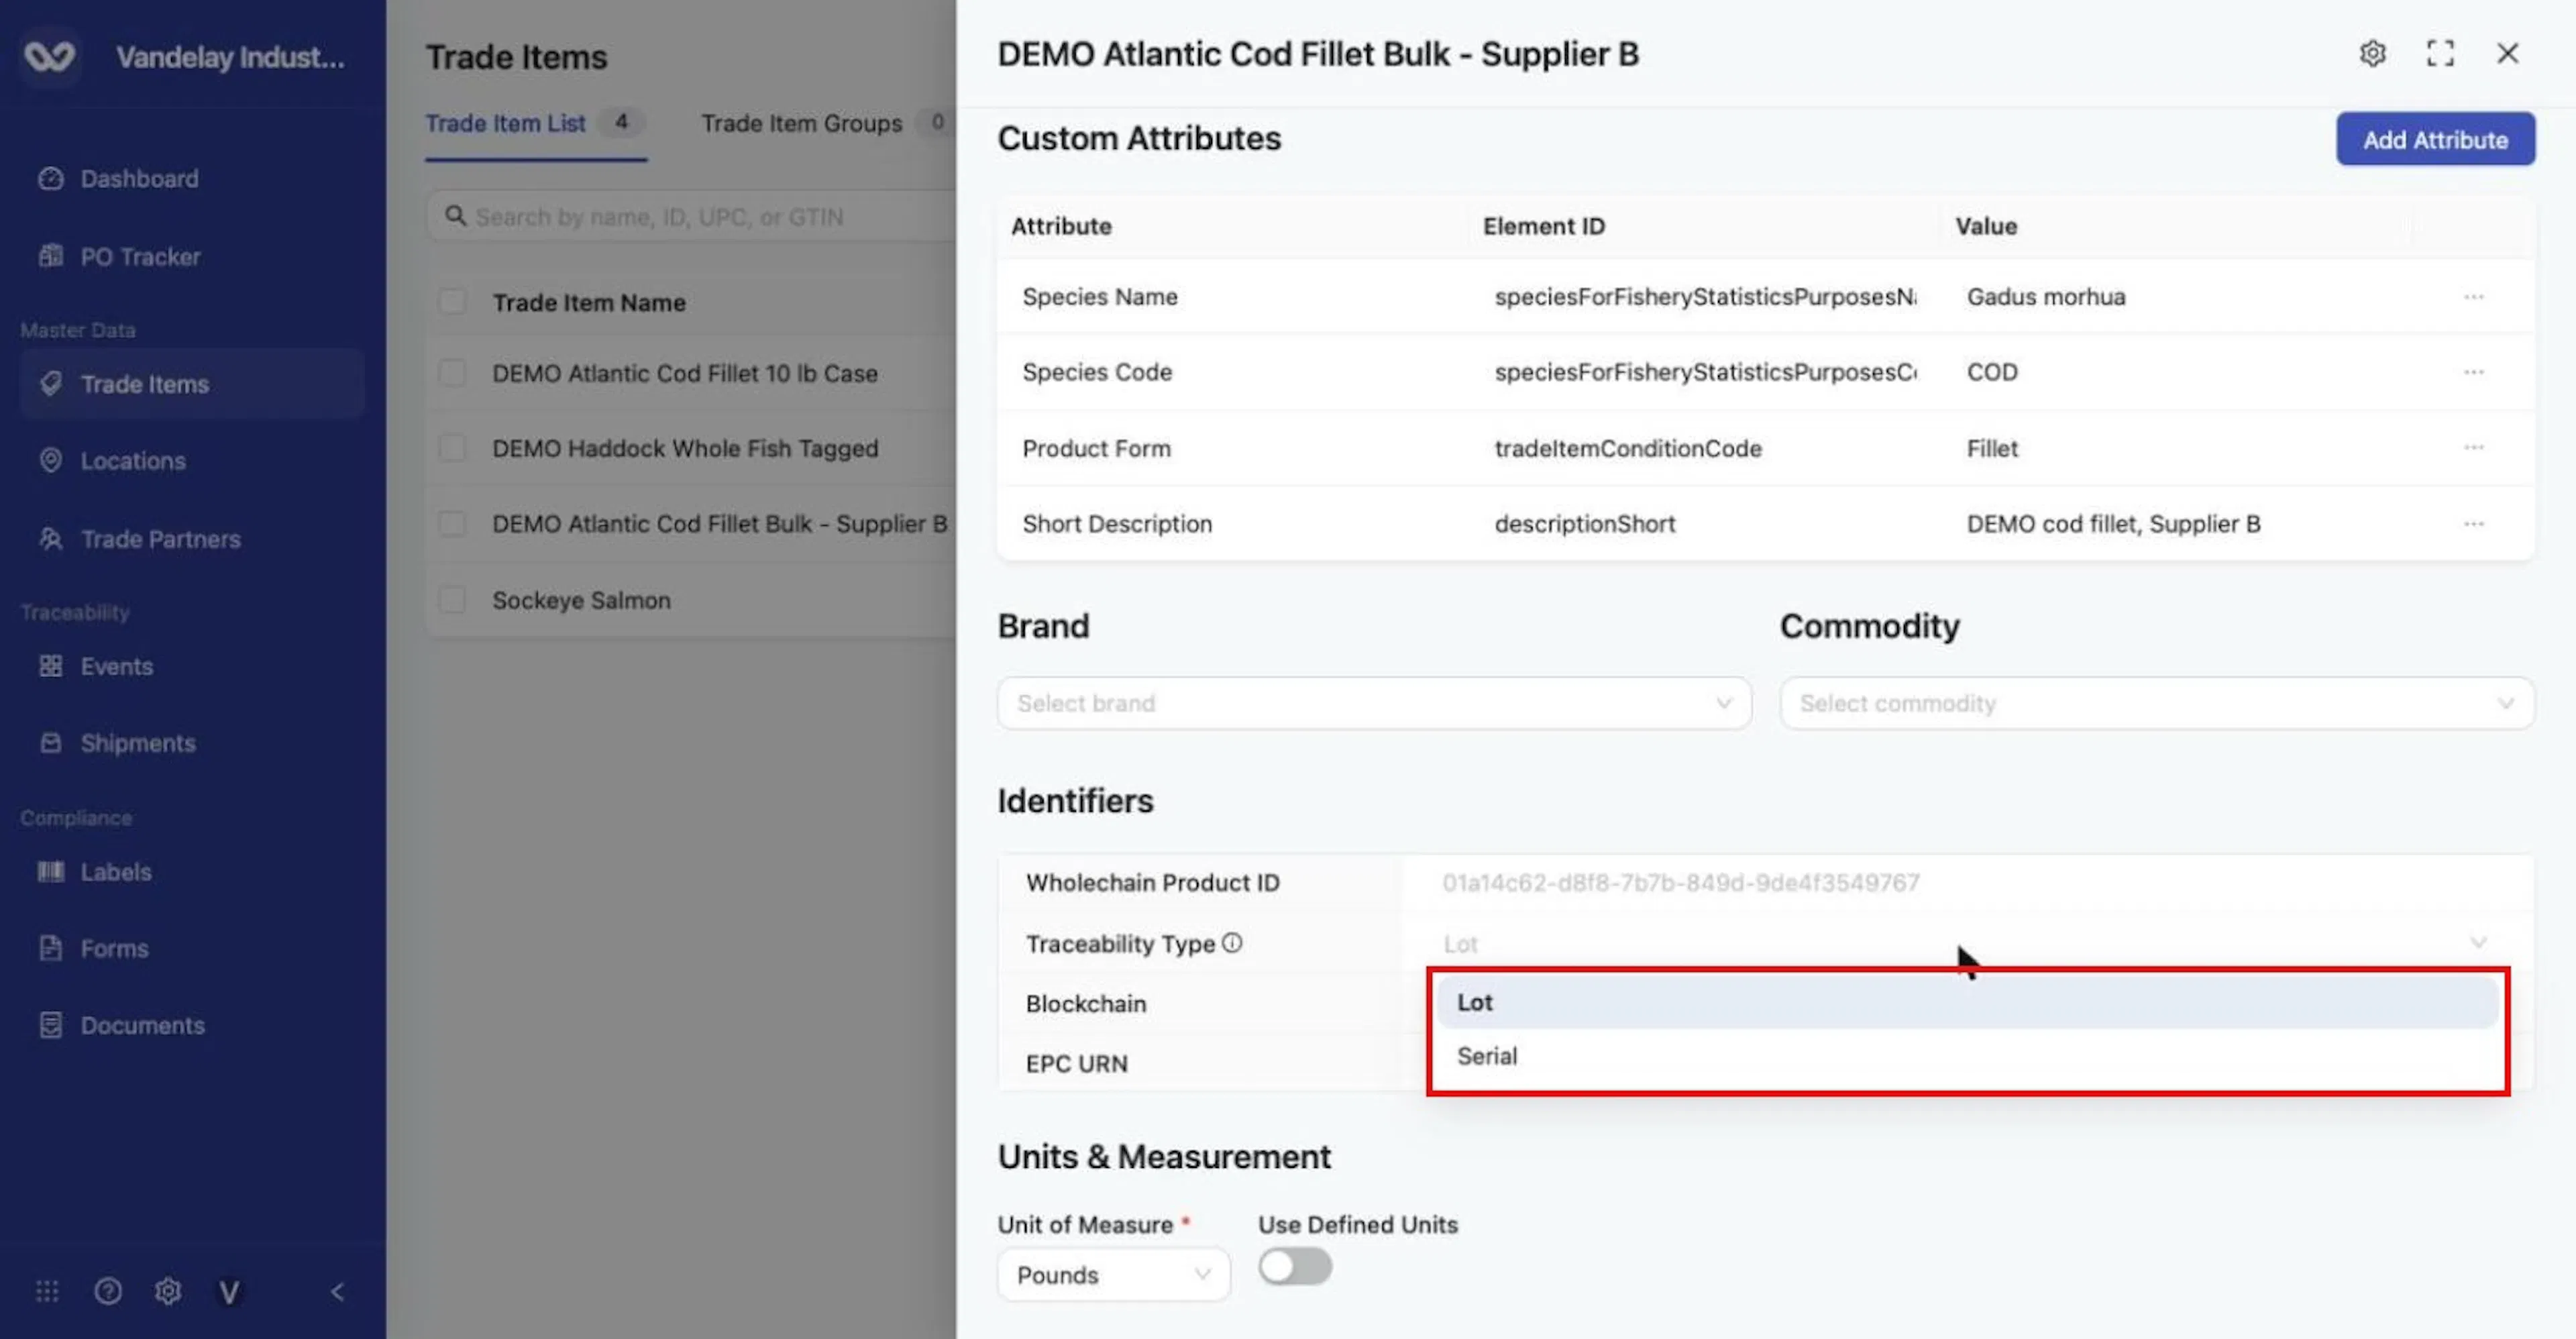Click the Traceability Type info icon
Viewport: 2576px width, 1339px height.
pyautogui.click(x=1232, y=942)
